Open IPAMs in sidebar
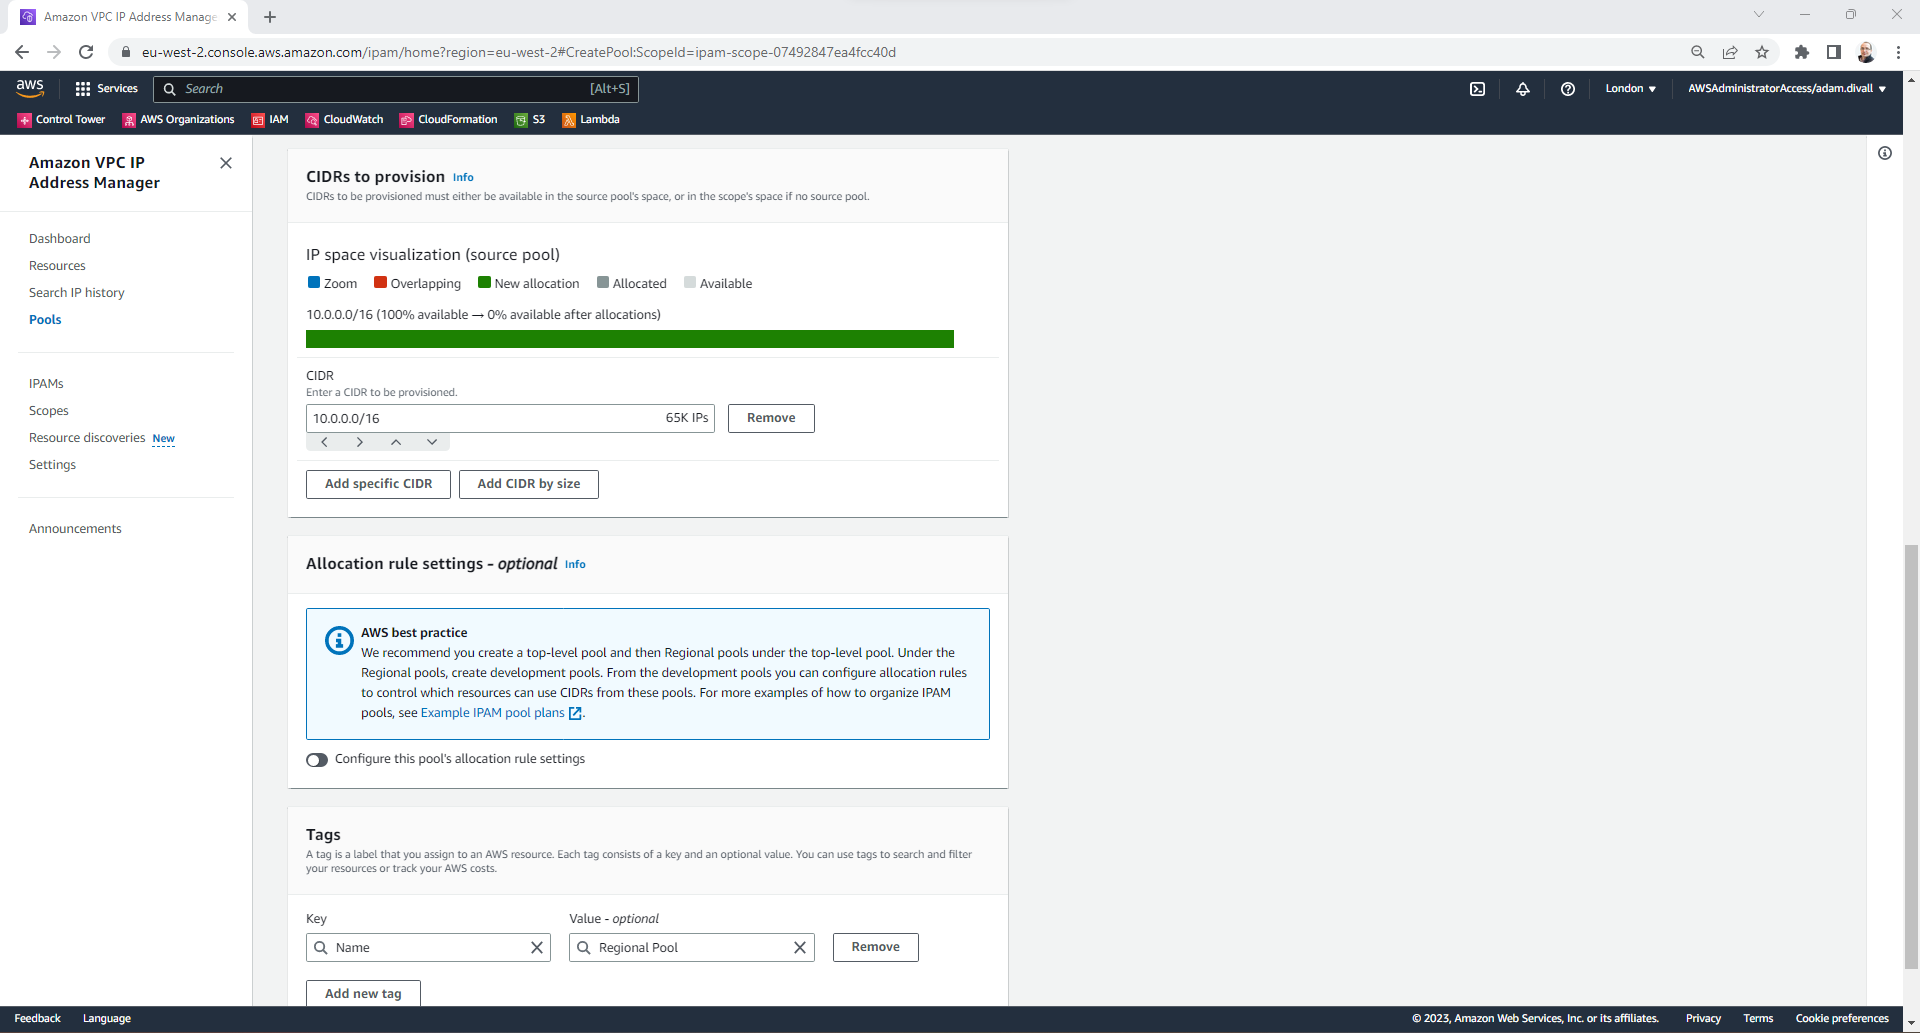Screen dimensions: 1920x1033 [46, 384]
